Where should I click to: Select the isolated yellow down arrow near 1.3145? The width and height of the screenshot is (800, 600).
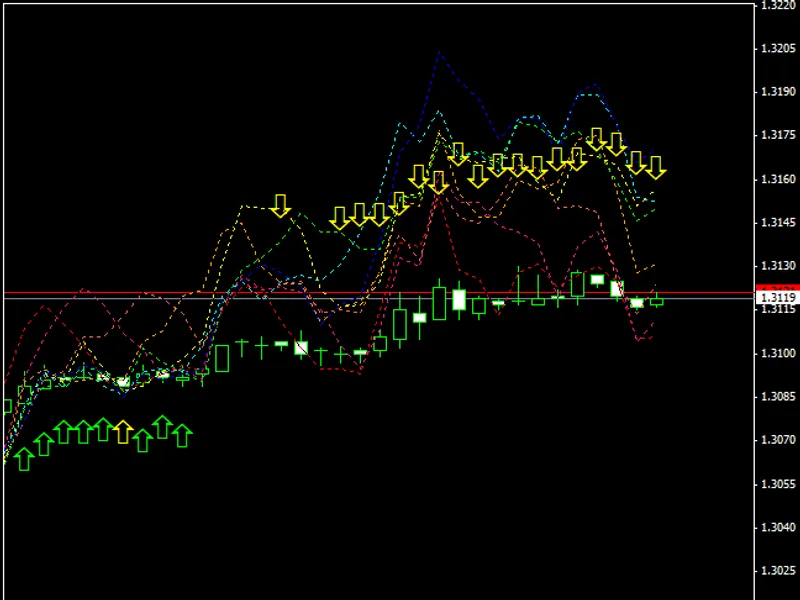pos(280,206)
